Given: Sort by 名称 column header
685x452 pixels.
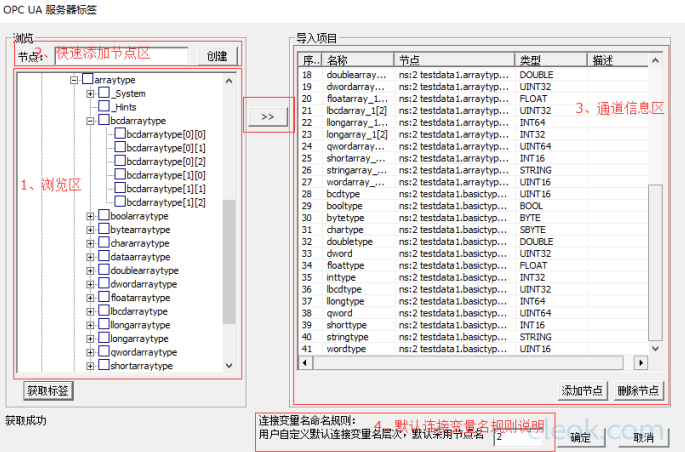Looking at the screenshot, I should pyautogui.click(x=357, y=60).
